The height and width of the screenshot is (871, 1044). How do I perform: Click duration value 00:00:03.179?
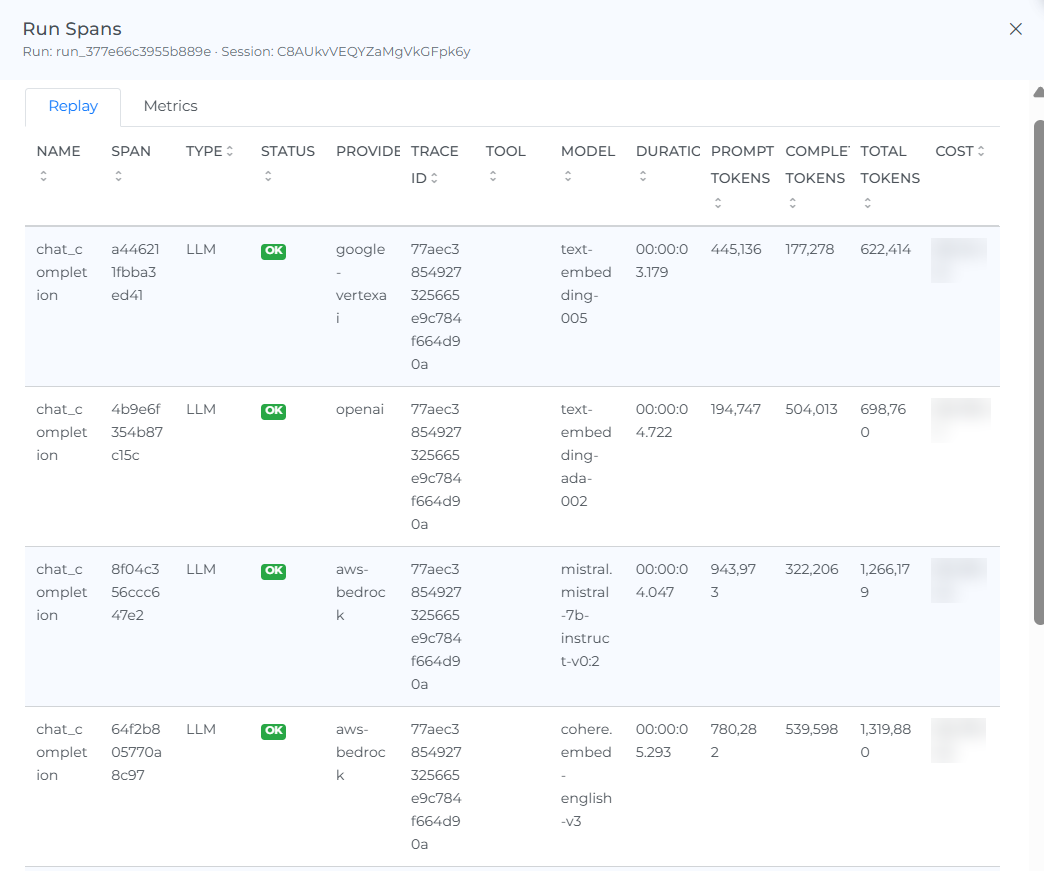pyautogui.click(x=662, y=260)
